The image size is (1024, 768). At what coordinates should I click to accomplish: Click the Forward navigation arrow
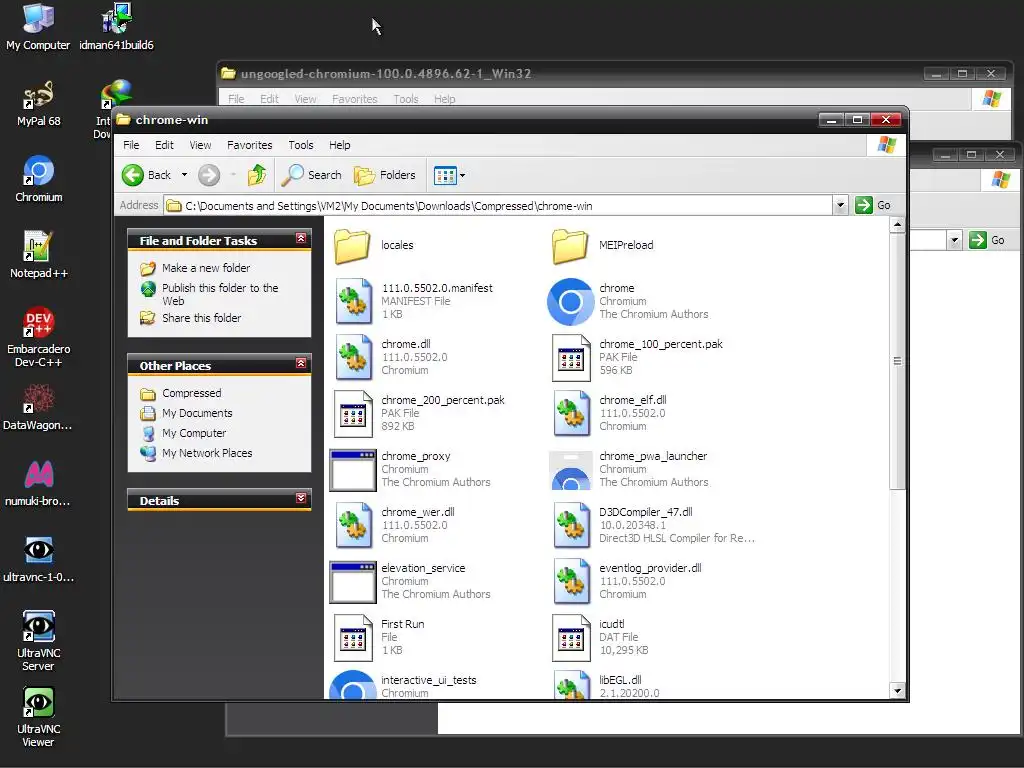click(x=209, y=175)
